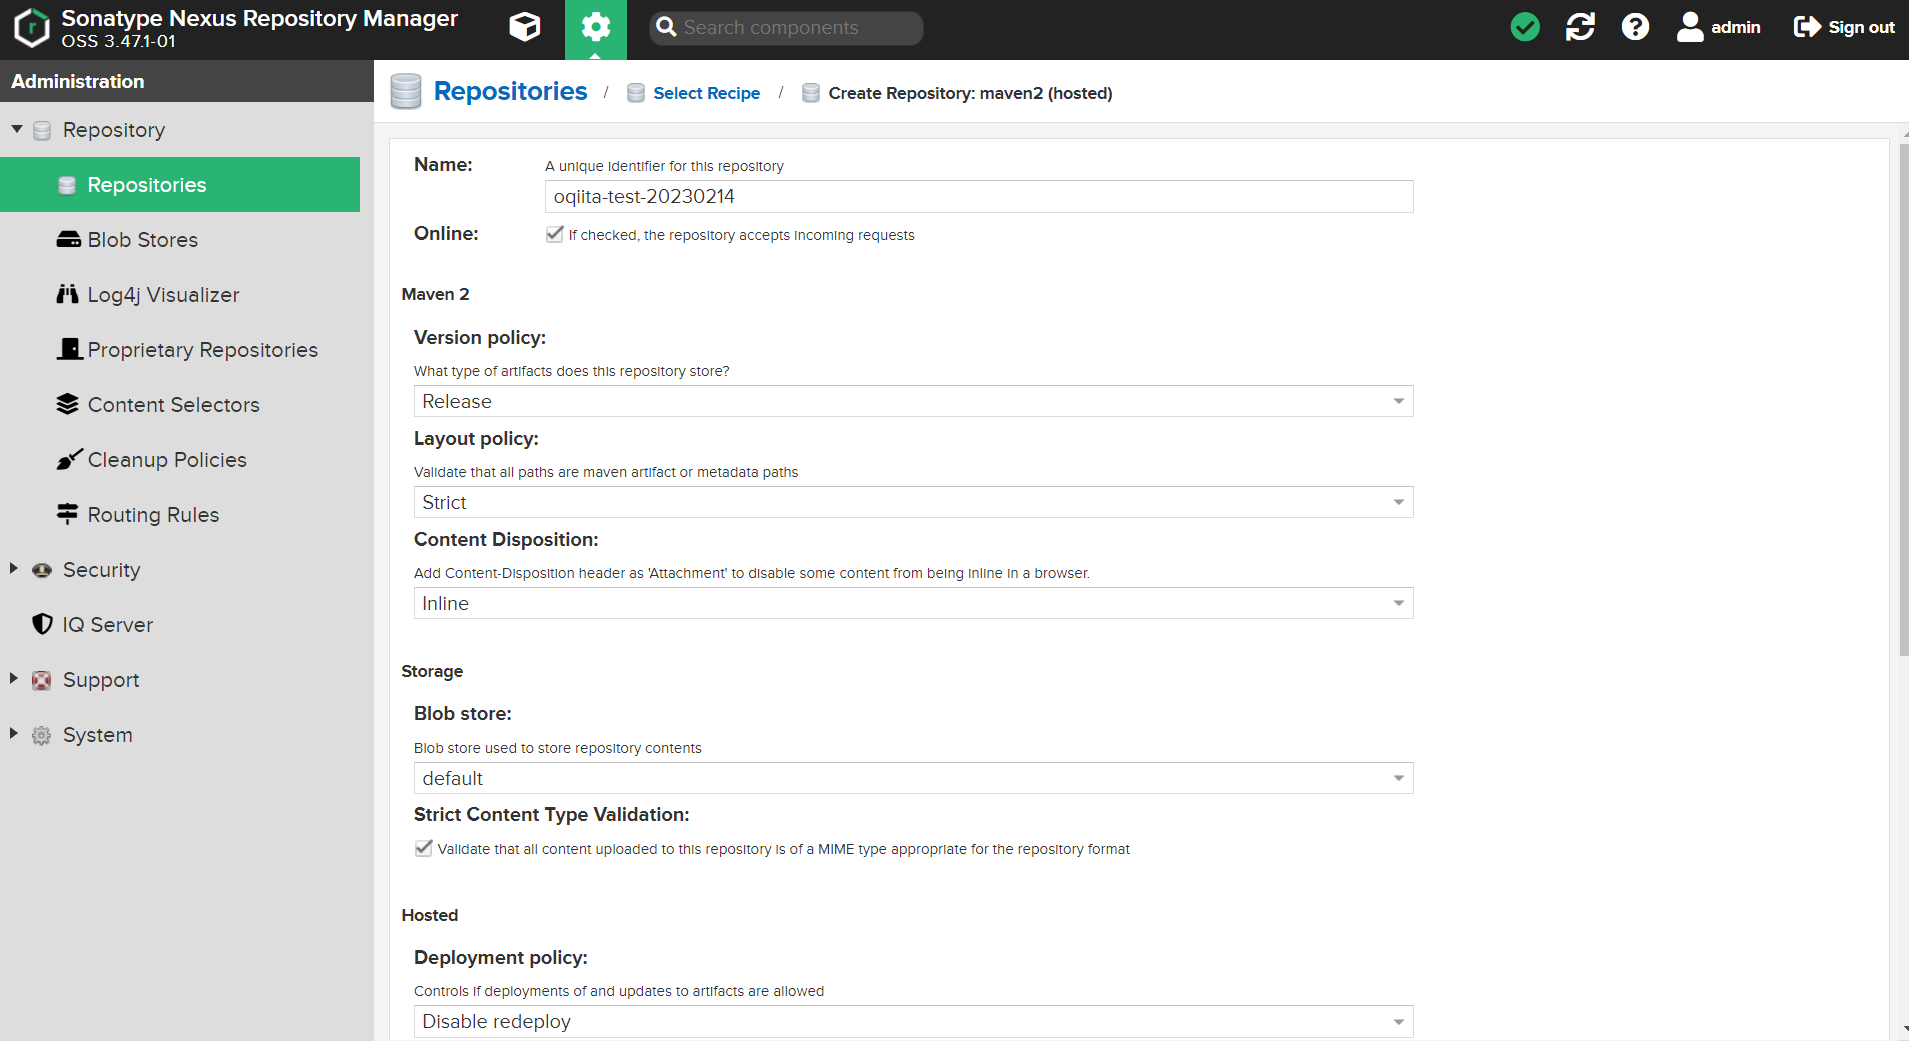
Task: Expand the Support tree node
Action: 14,679
